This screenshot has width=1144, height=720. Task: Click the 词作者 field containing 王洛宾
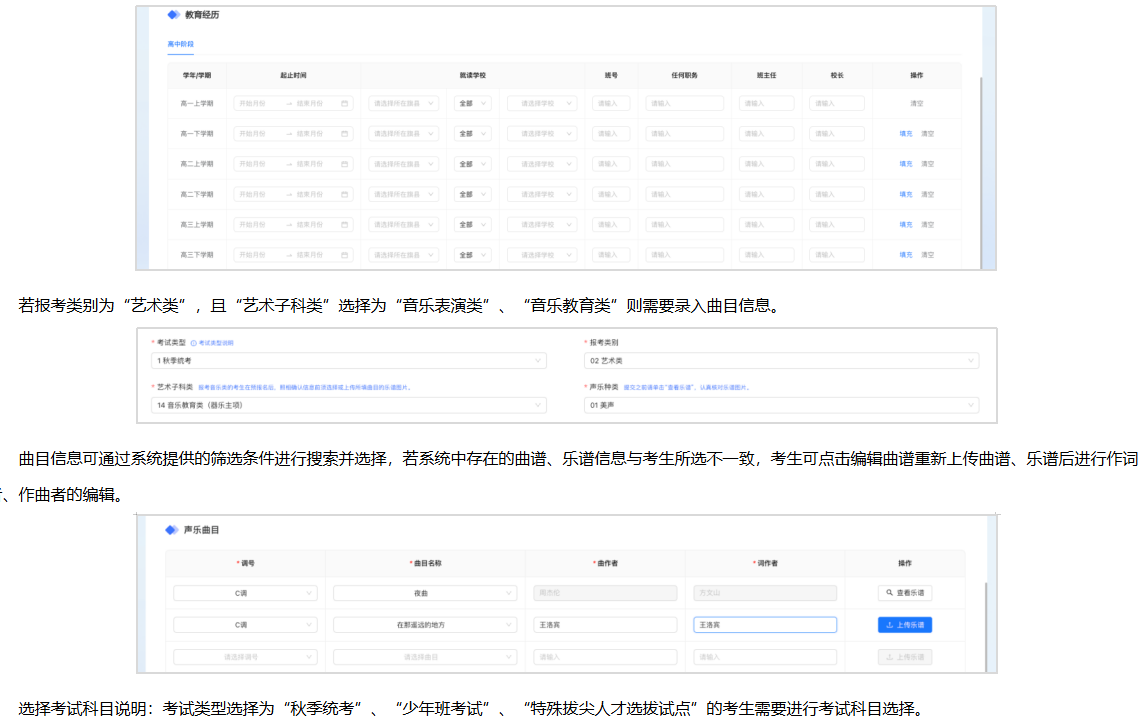click(x=765, y=625)
